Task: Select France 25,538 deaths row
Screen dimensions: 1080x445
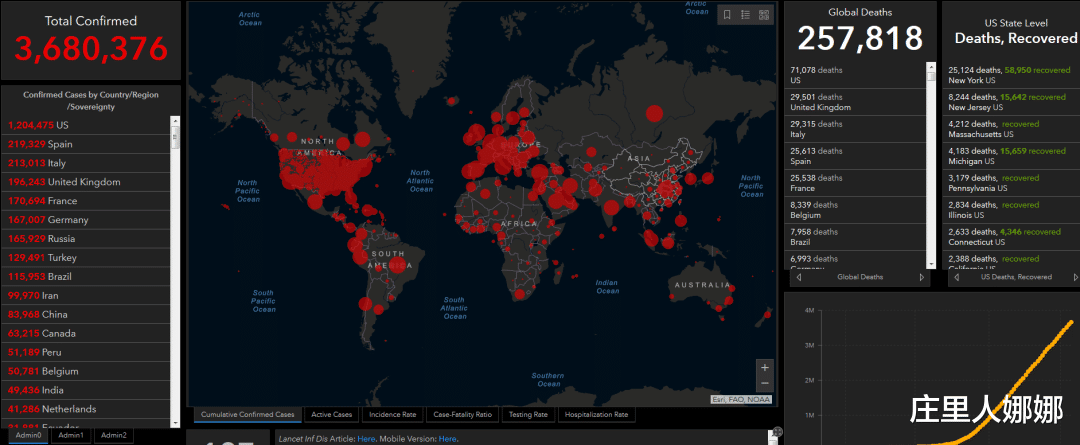Action: tap(856, 183)
